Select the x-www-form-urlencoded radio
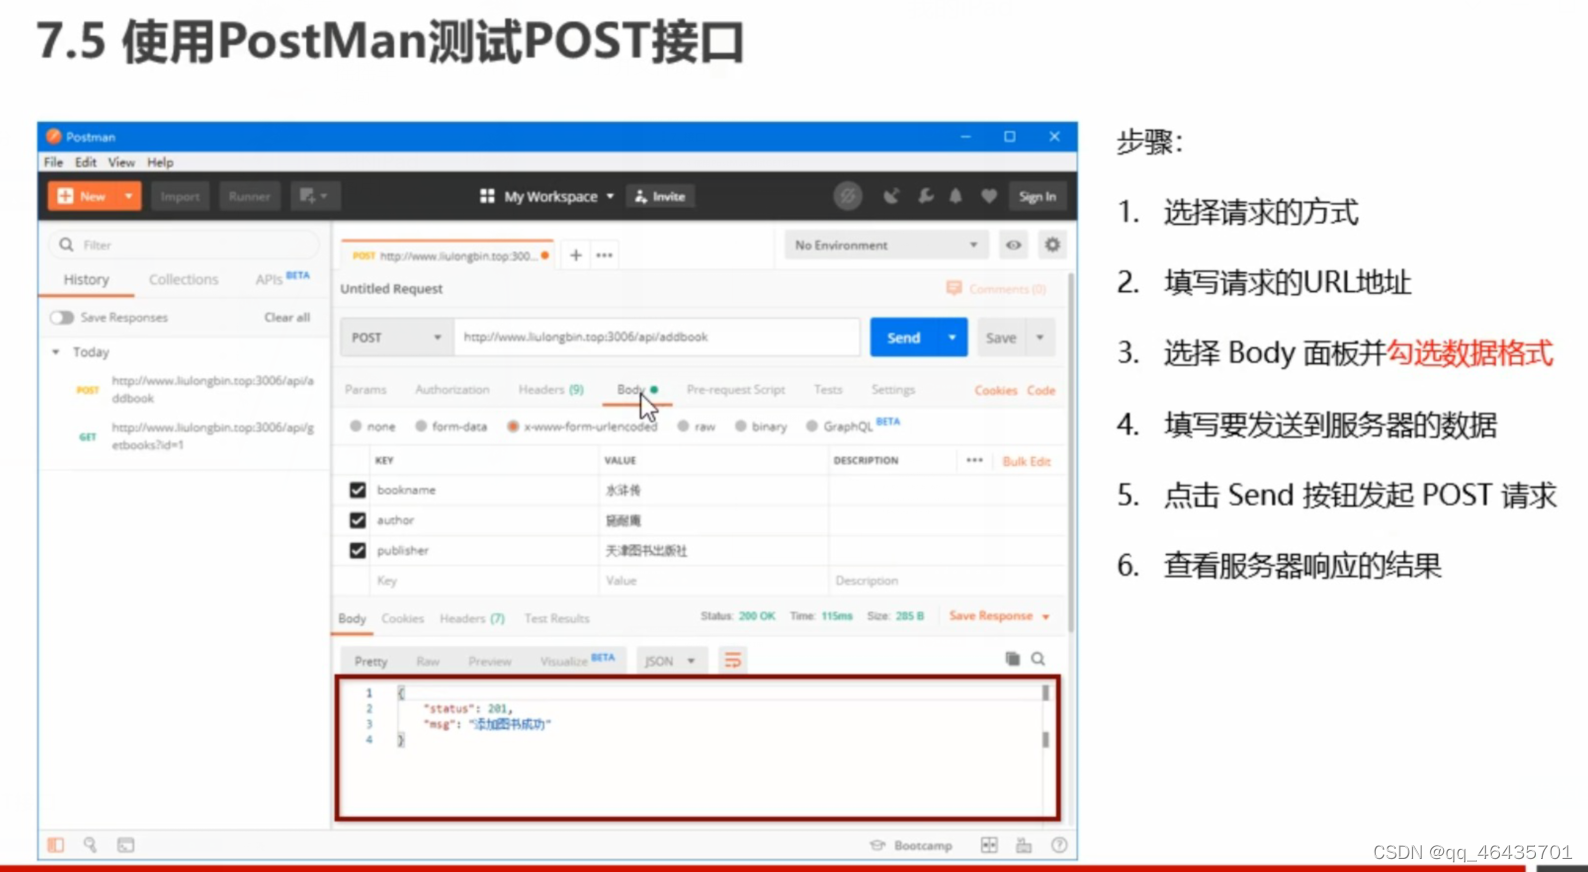 point(513,426)
